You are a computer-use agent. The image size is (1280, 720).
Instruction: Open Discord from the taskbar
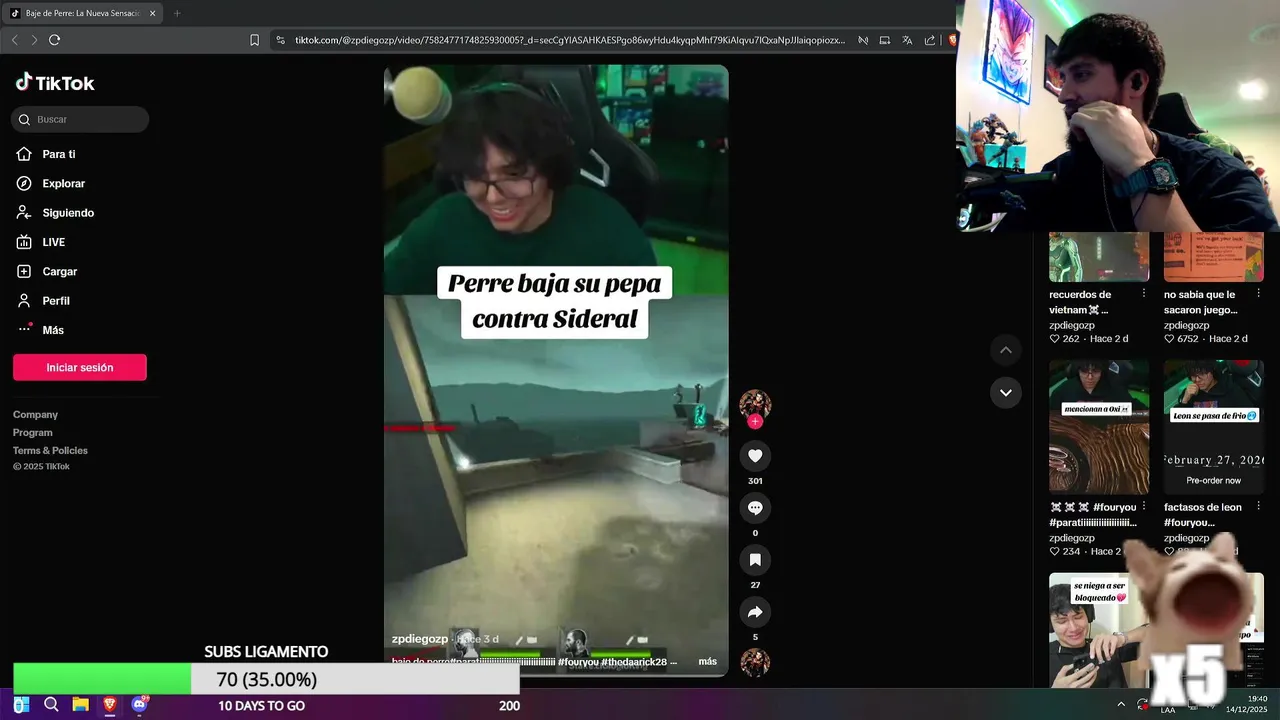point(140,705)
